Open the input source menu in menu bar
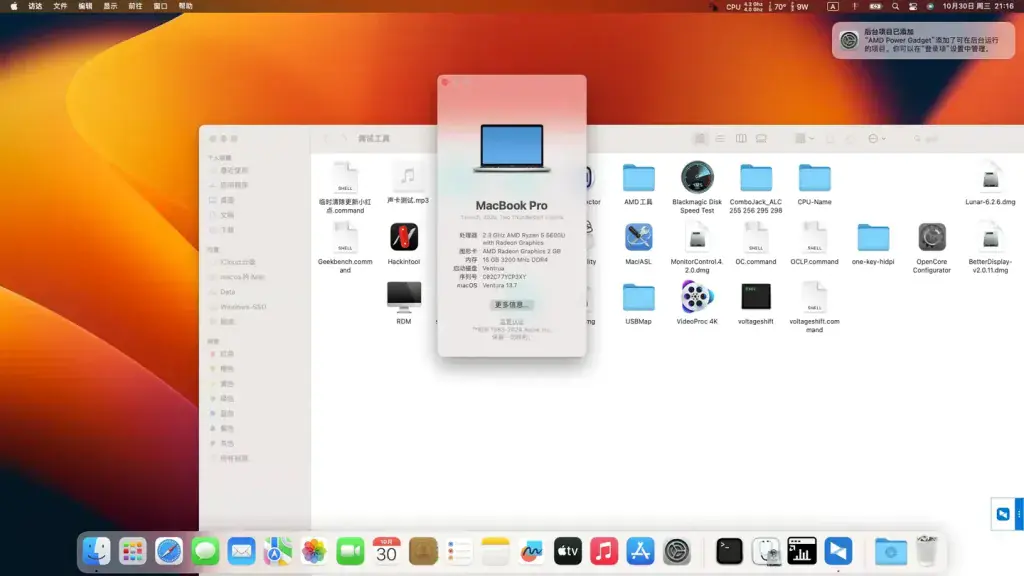 click(833, 7)
